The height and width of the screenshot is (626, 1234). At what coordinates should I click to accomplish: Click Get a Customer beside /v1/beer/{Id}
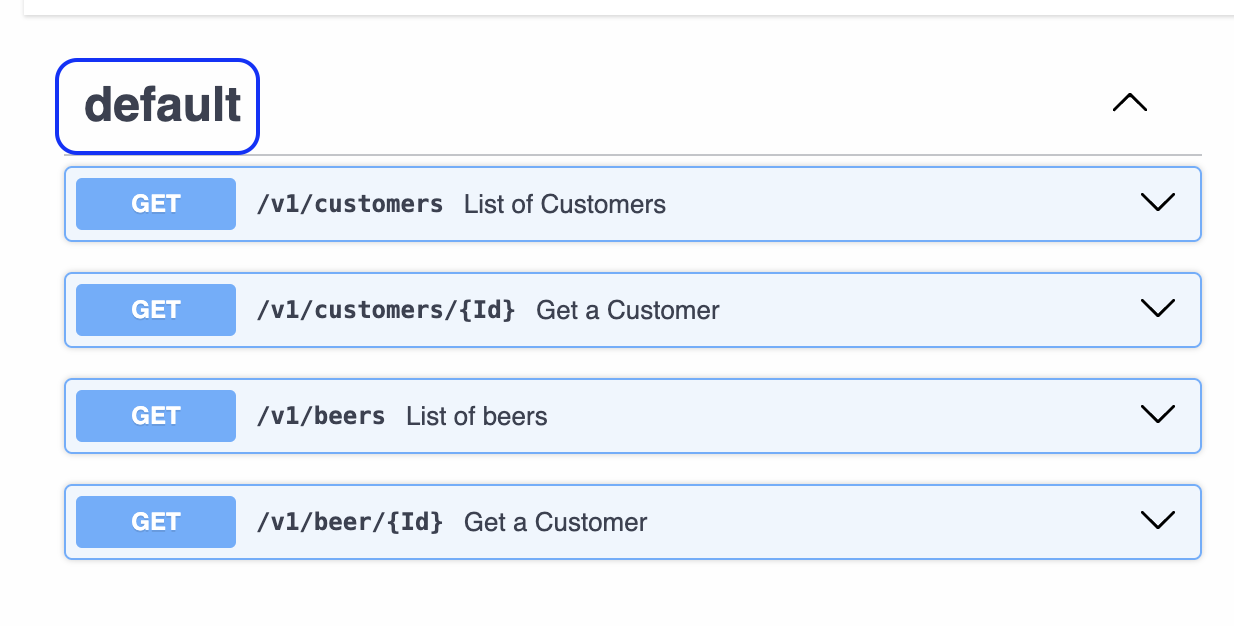point(555,522)
